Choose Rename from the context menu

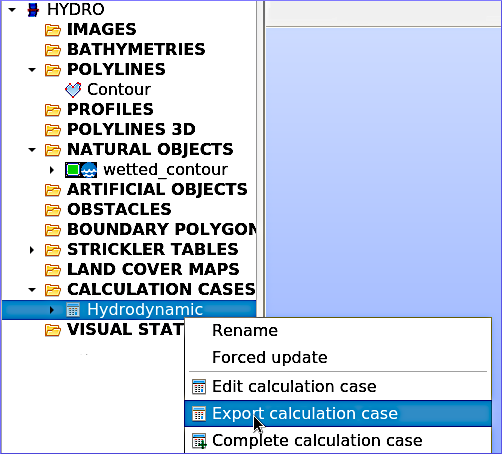[338, 330]
